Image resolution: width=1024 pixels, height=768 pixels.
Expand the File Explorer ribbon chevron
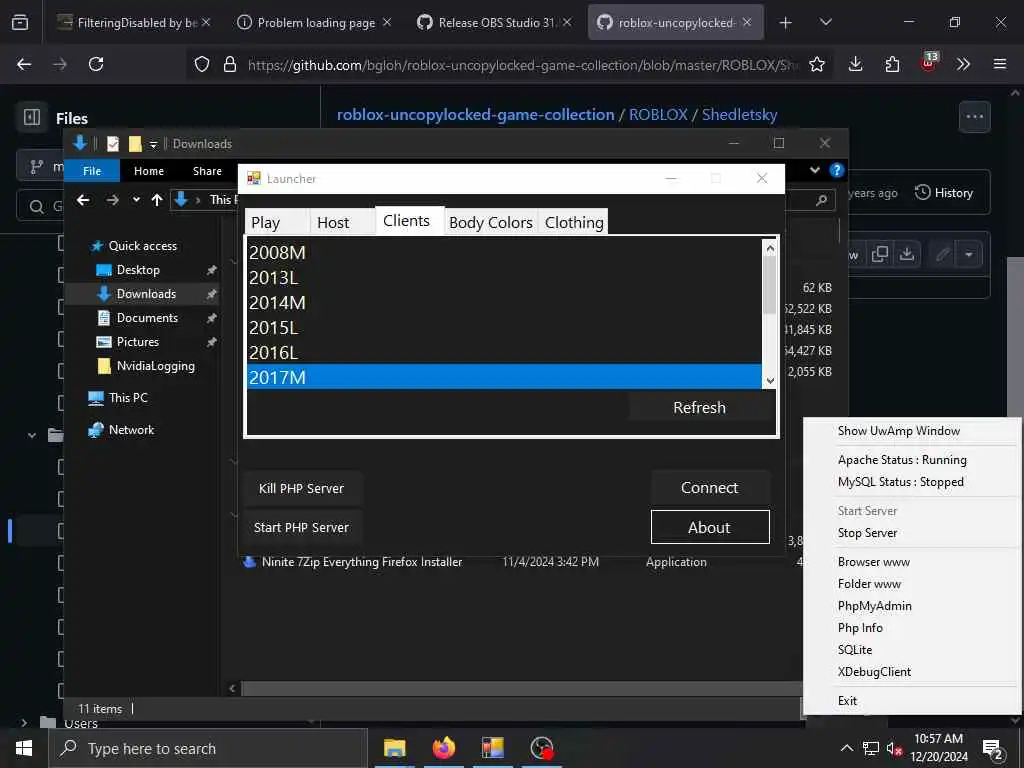[815, 170]
